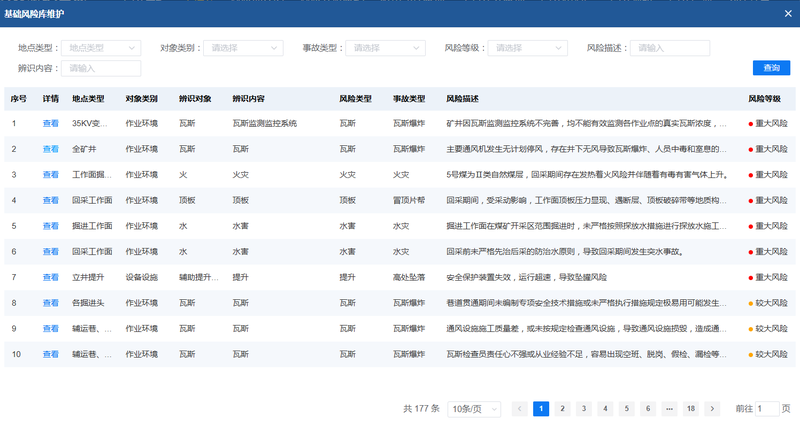Open 查看 details for row 4
Screen dimensions: 800x426
(x=51, y=201)
